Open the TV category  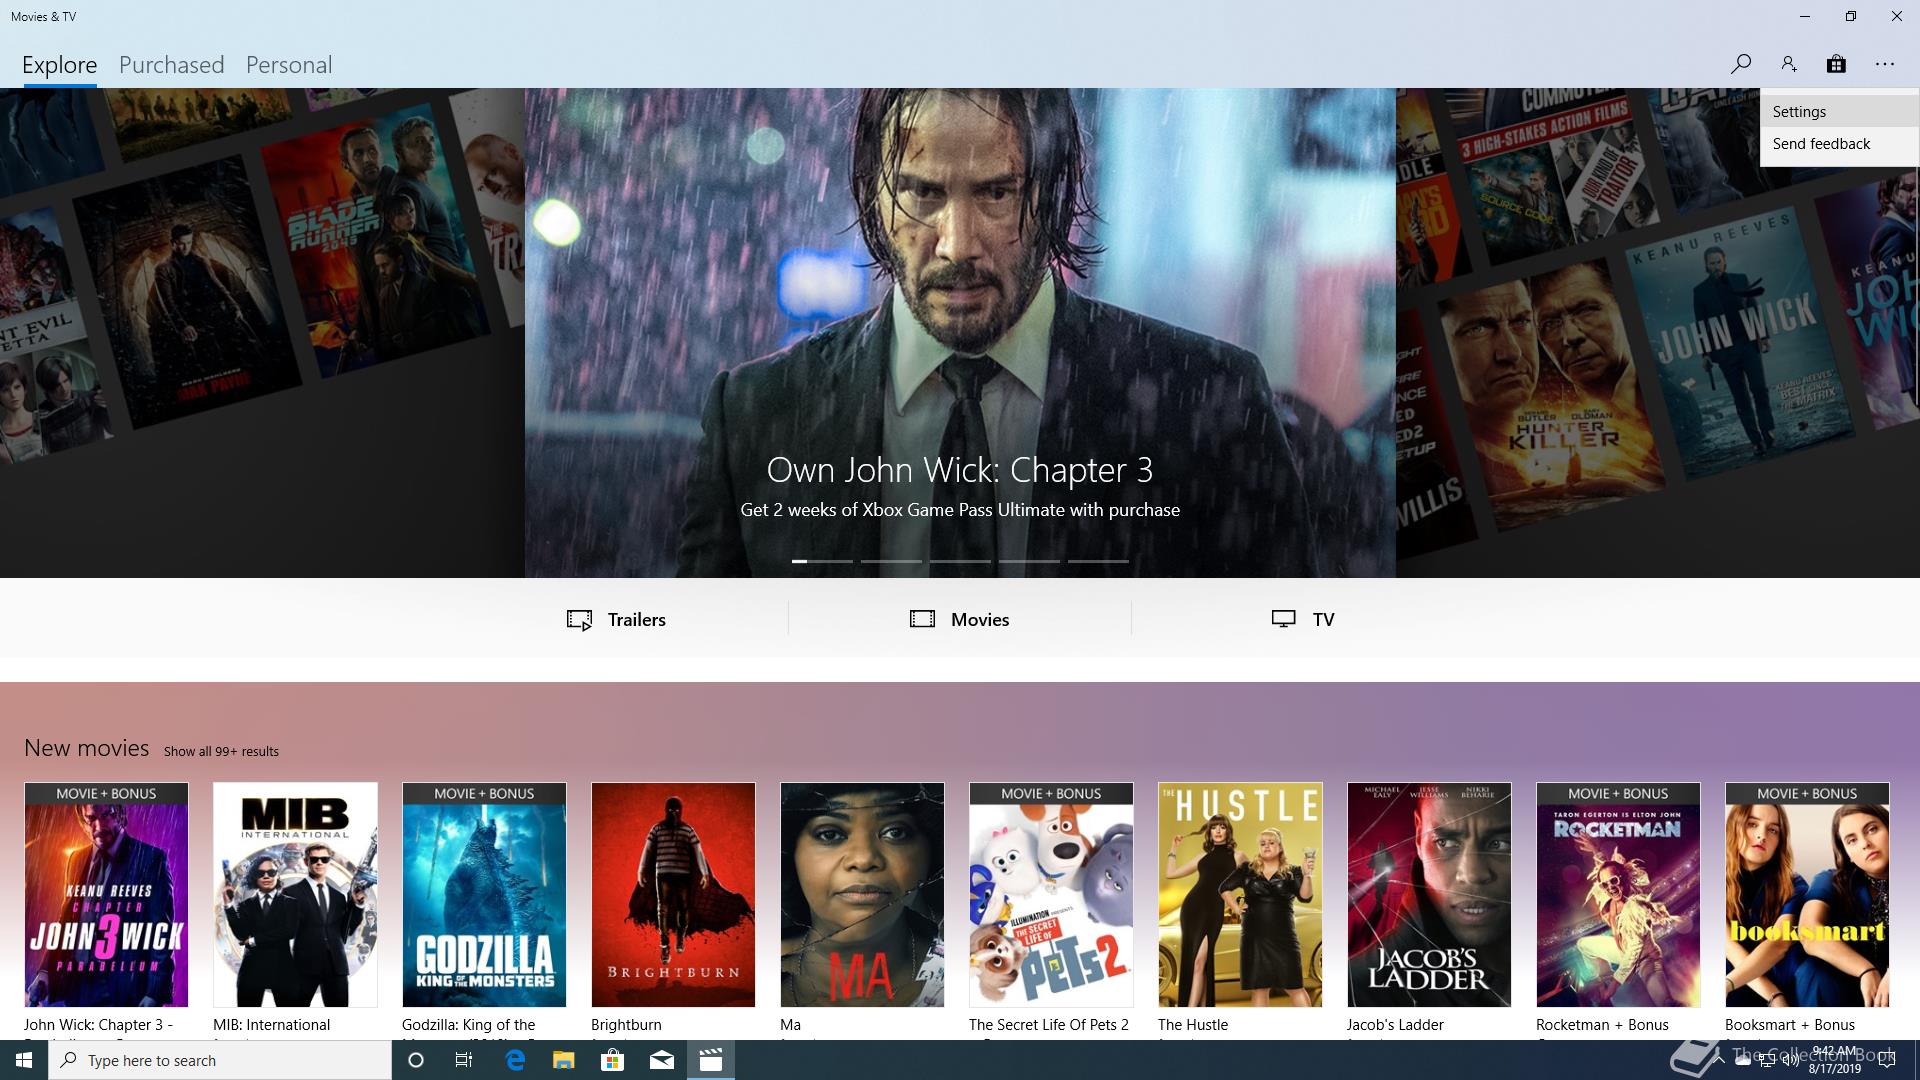pyautogui.click(x=1303, y=619)
